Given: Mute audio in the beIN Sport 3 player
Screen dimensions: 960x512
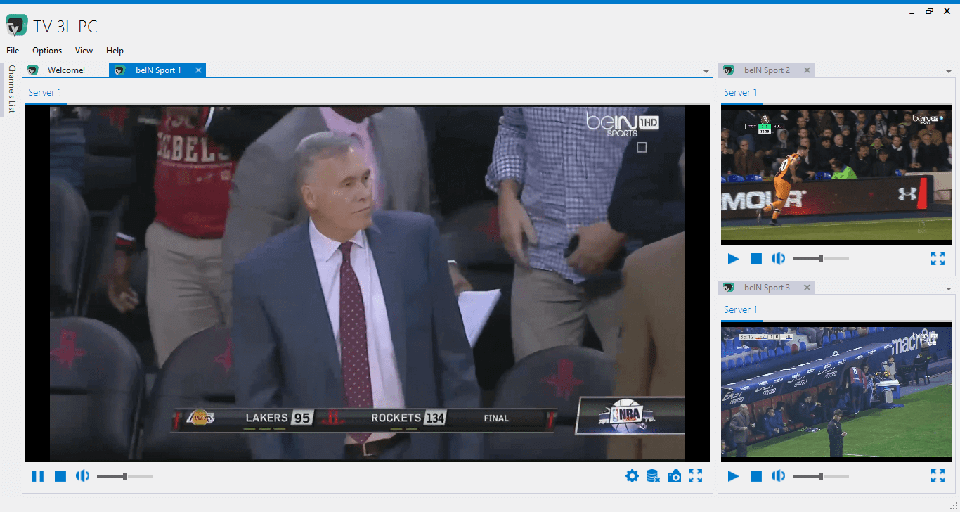Looking at the screenshot, I should pyautogui.click(x=779, y=476).
